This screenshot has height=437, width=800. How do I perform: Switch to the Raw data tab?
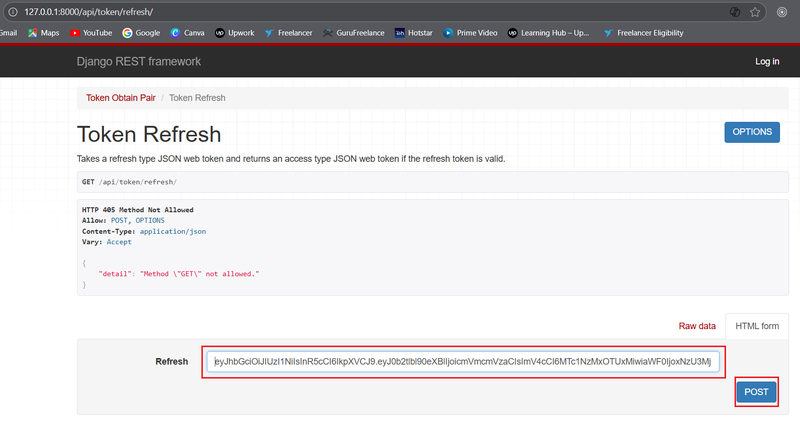(697, 326)
